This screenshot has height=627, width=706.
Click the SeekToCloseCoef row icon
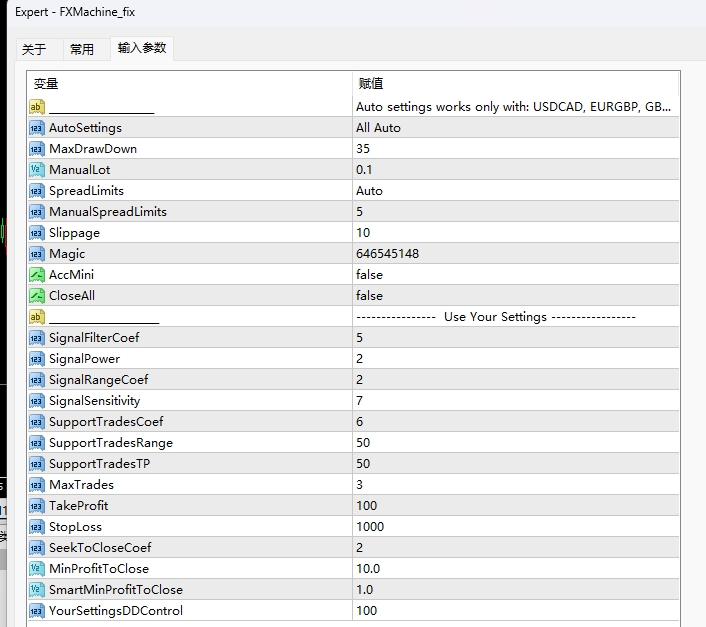[37, 548]
